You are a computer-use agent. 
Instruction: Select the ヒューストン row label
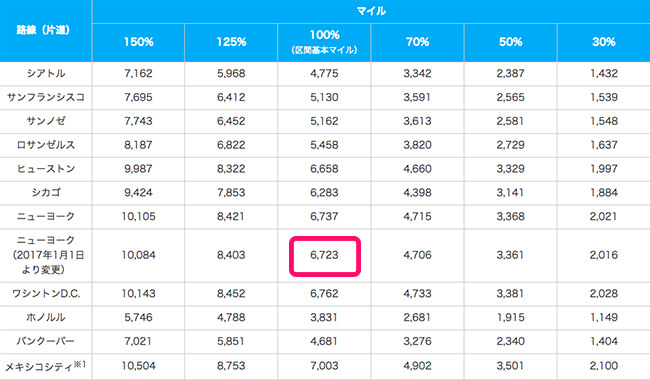tap(46, 169)
